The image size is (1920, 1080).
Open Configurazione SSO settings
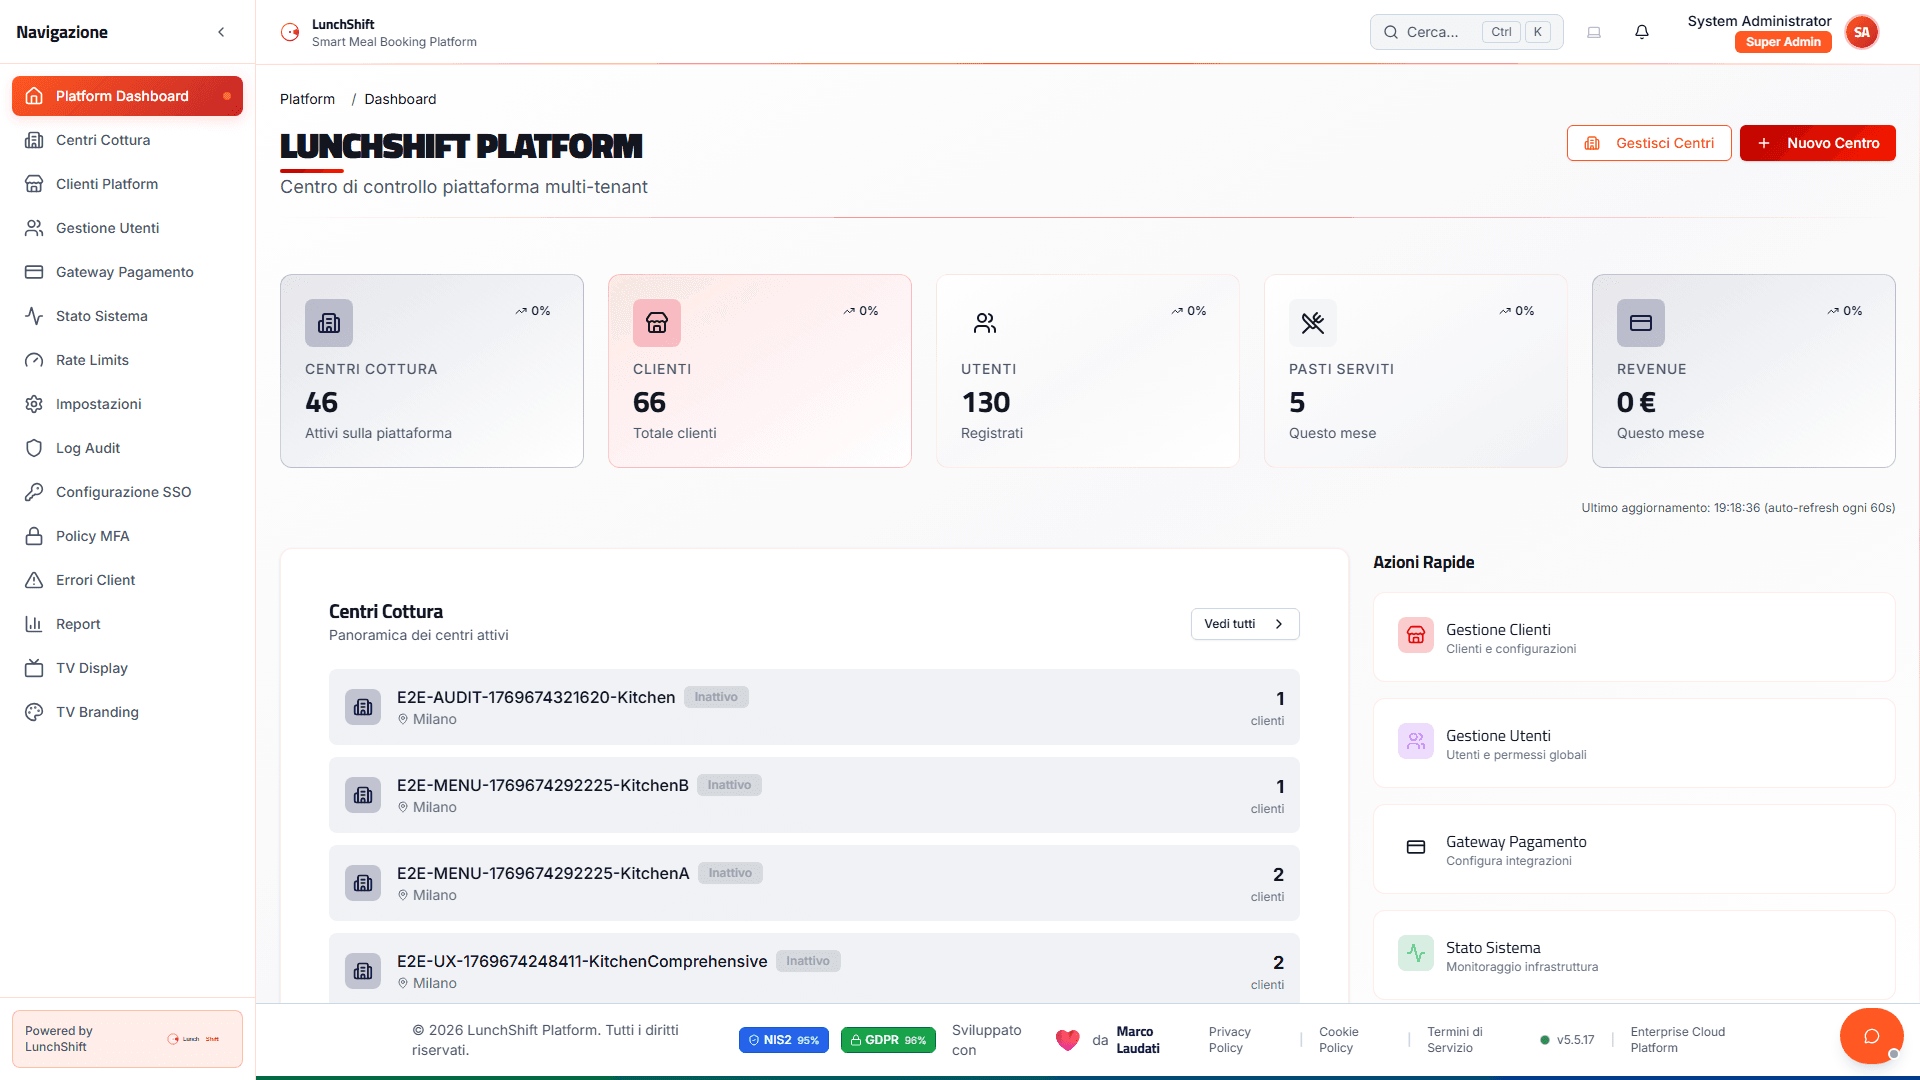(123, 491)
